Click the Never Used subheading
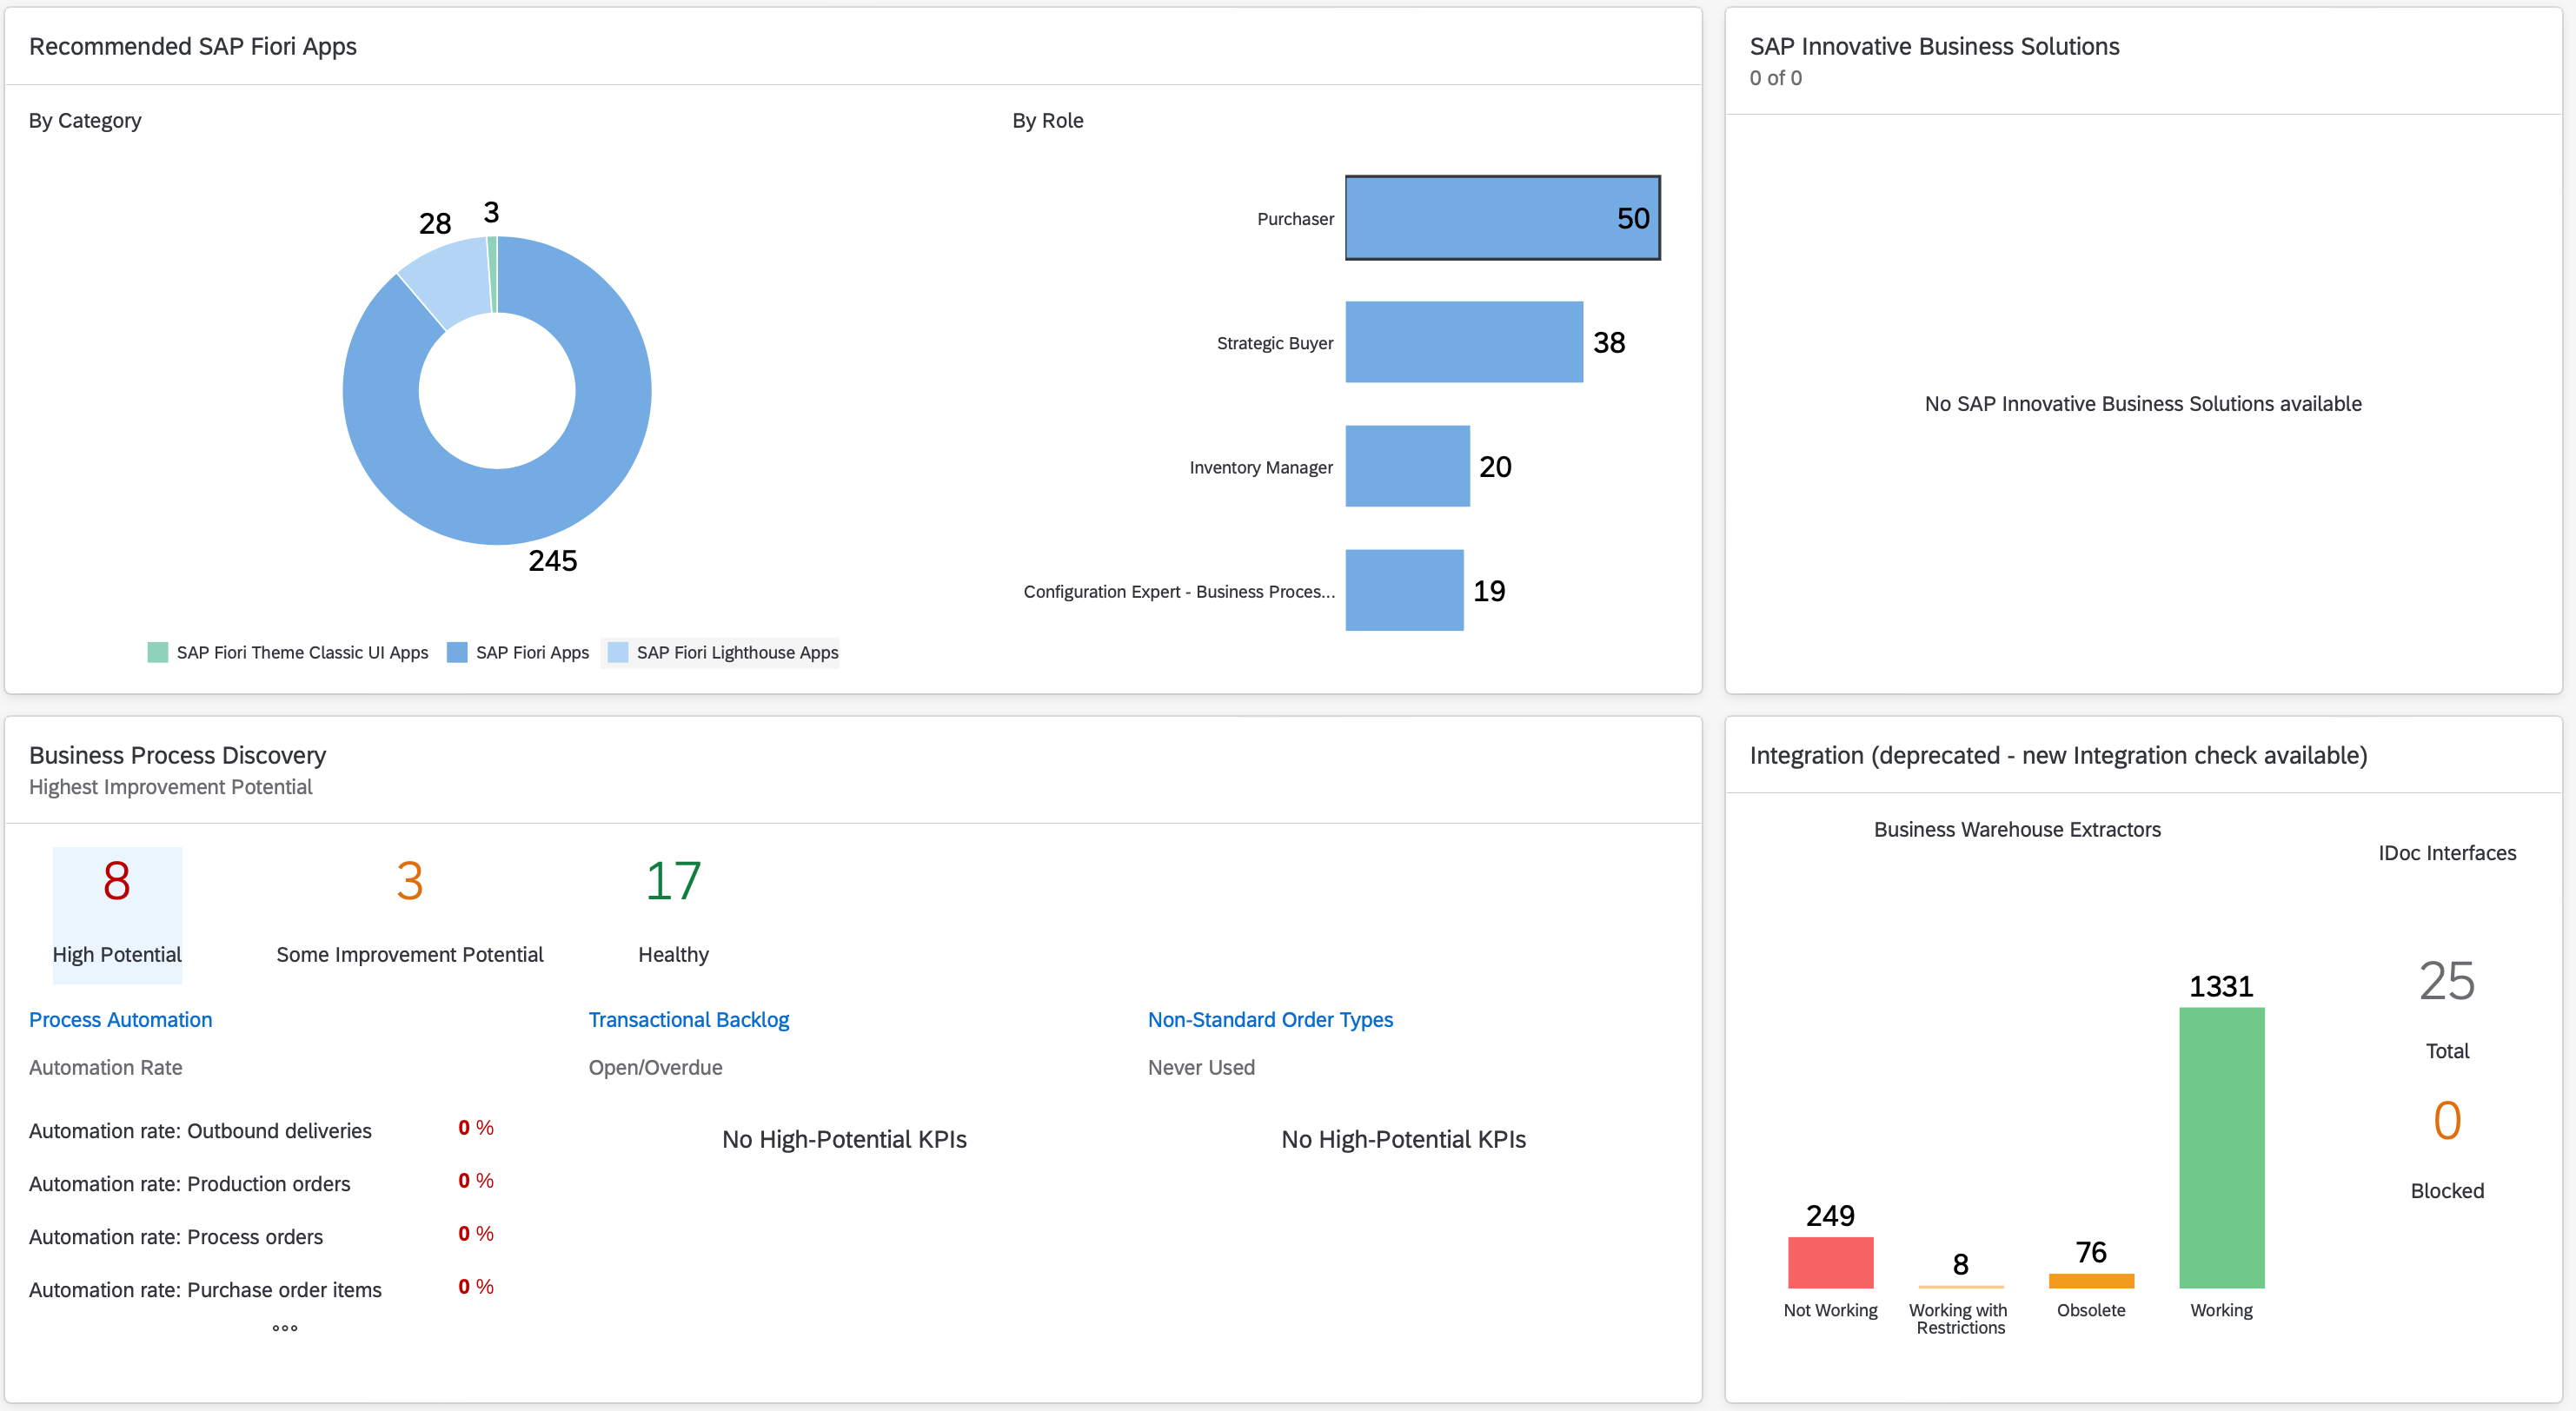Image resolution: width=2576 pixels, height=1411 pixels. coord(1201,1067)
